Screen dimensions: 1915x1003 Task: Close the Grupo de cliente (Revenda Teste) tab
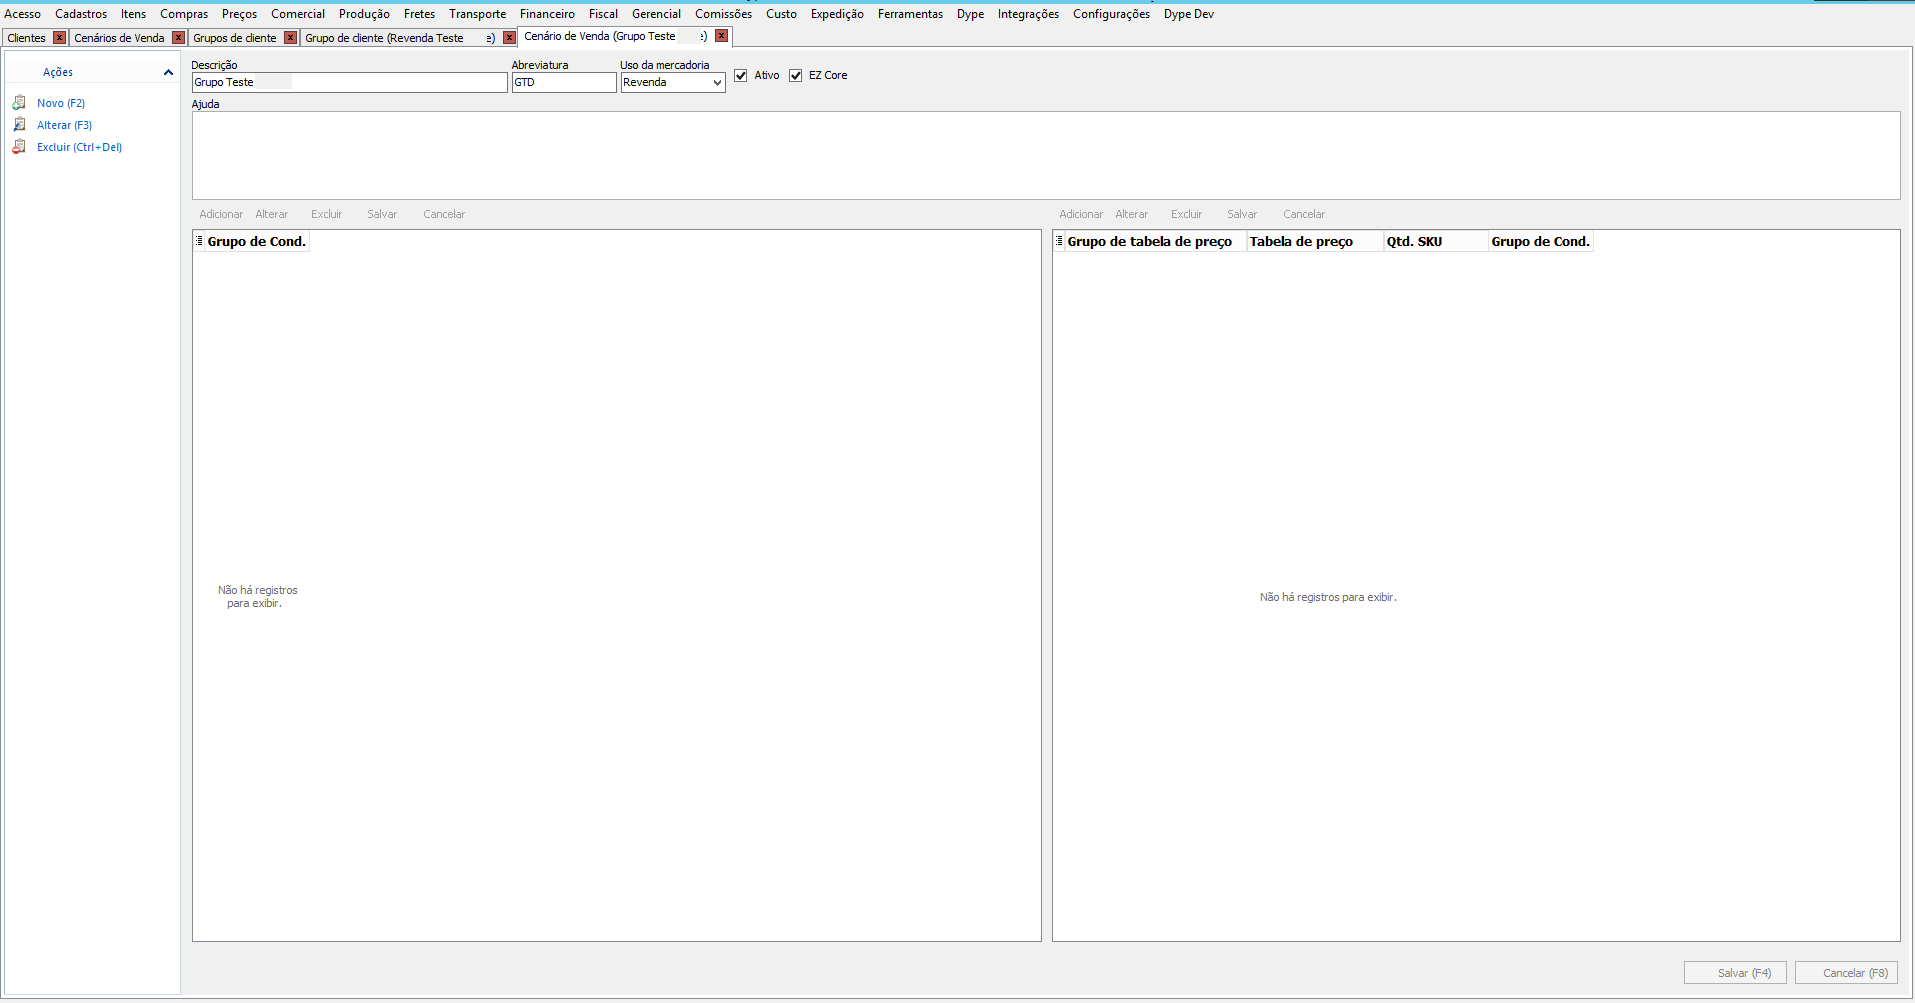pyautogui.click(x=509, y=38)
